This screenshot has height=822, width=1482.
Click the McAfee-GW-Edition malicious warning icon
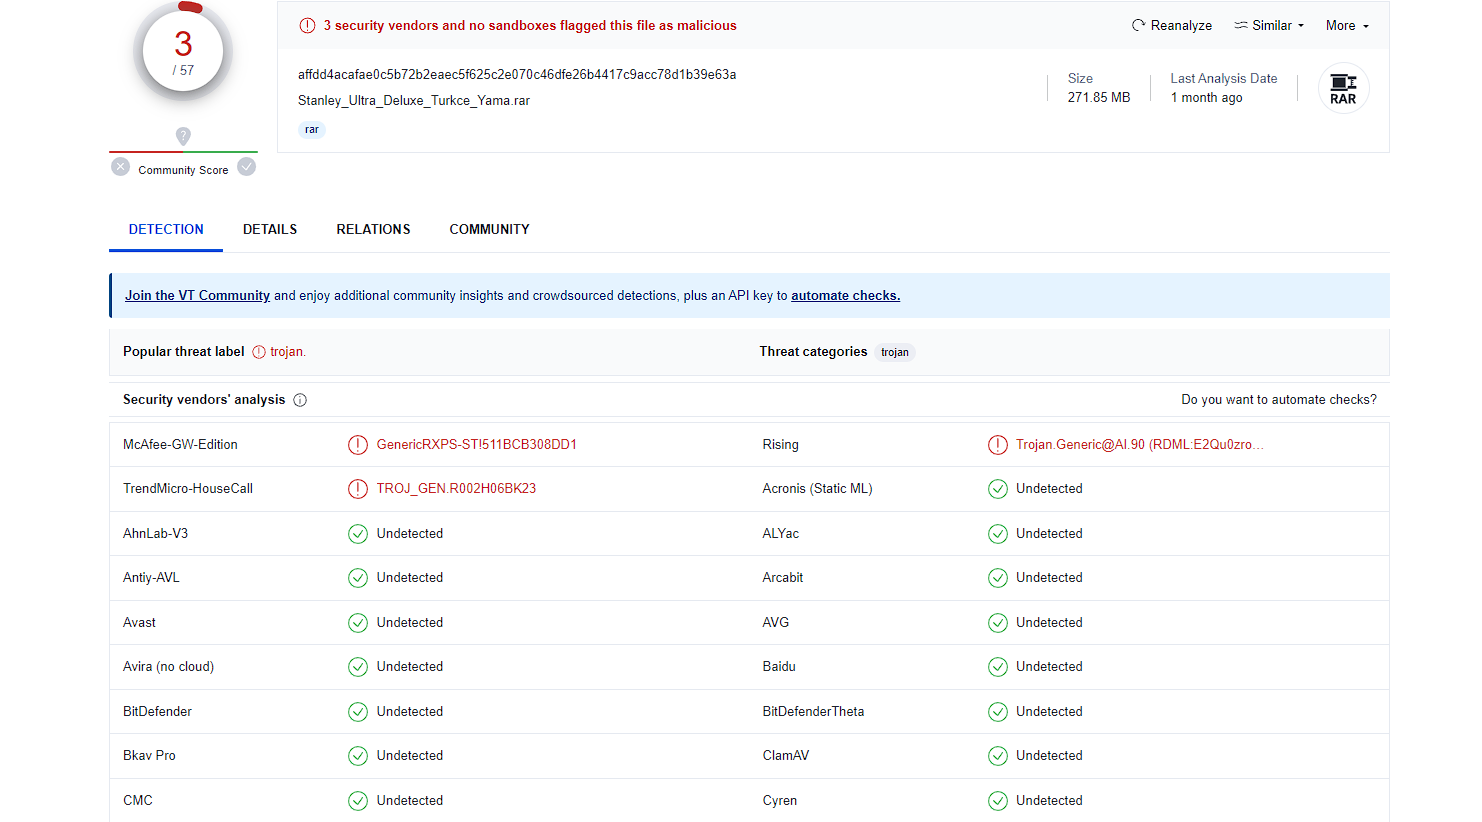[x=357, y=445]
